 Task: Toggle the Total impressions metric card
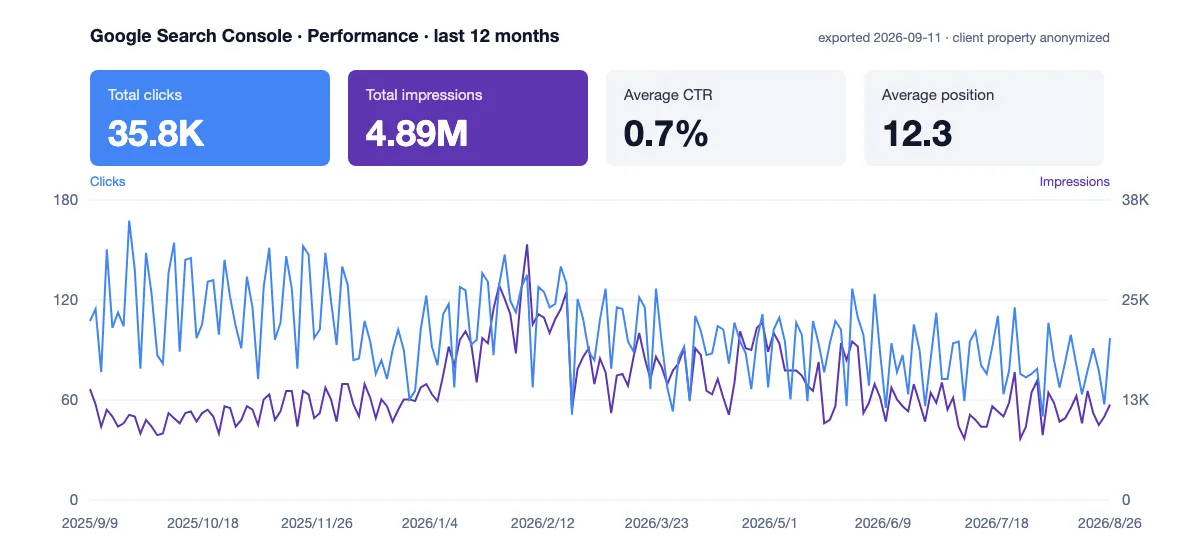point(468,117)
